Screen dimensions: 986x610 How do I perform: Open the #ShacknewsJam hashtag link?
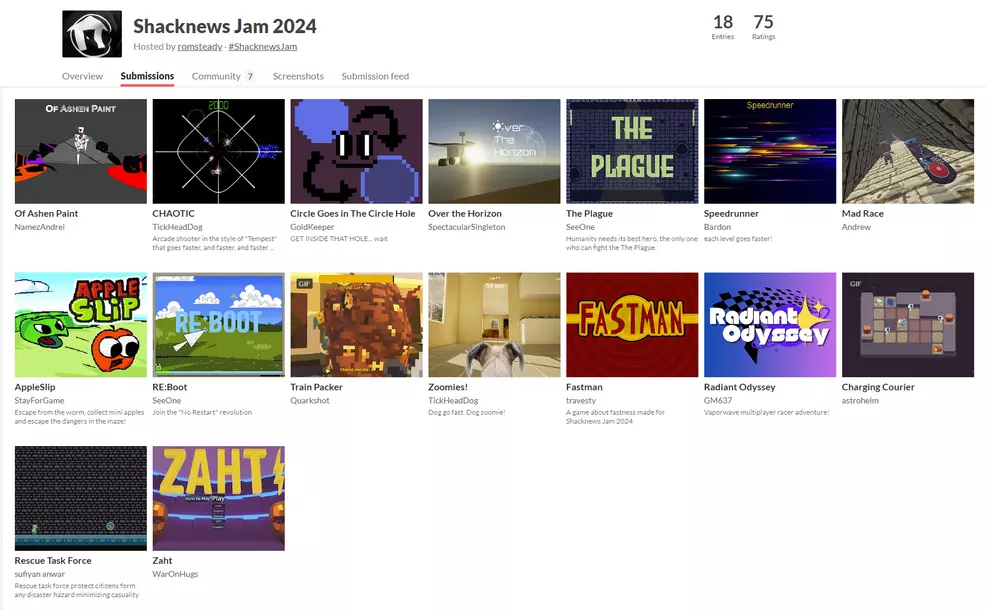click(262, 46)
